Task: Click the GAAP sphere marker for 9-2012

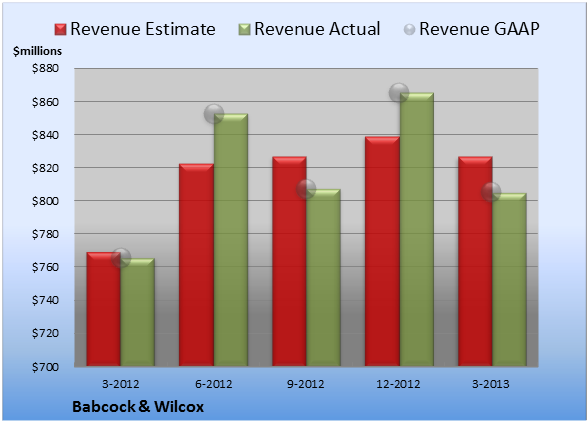Action: coord(306,189)
